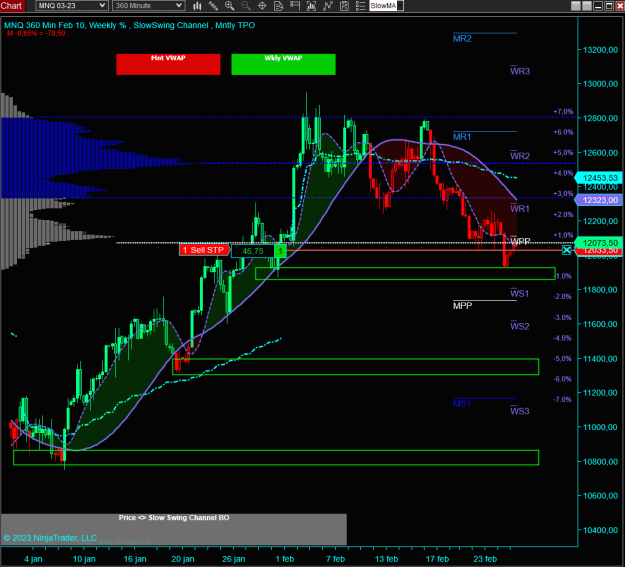Viewport: 625px width, 567px height.
Task: Click the 11000,00 price axis label
Action: (x=600, y=427)
